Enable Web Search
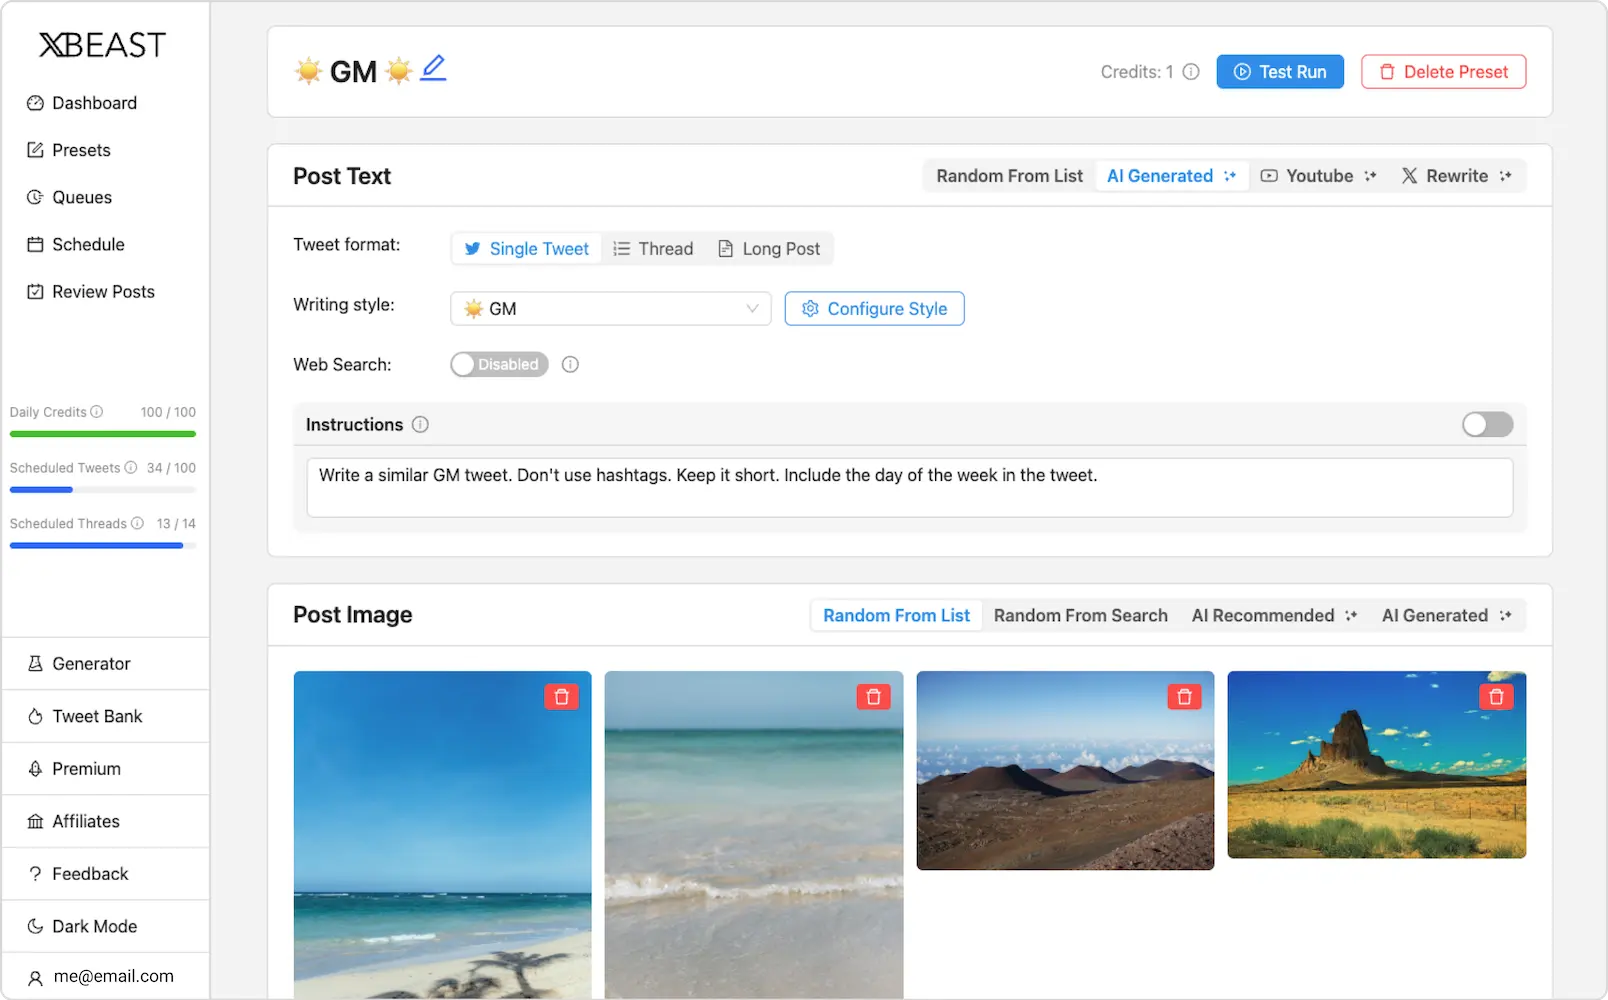The width and height of the screenshot is (1608, 1000). click(x=498, y=364)
